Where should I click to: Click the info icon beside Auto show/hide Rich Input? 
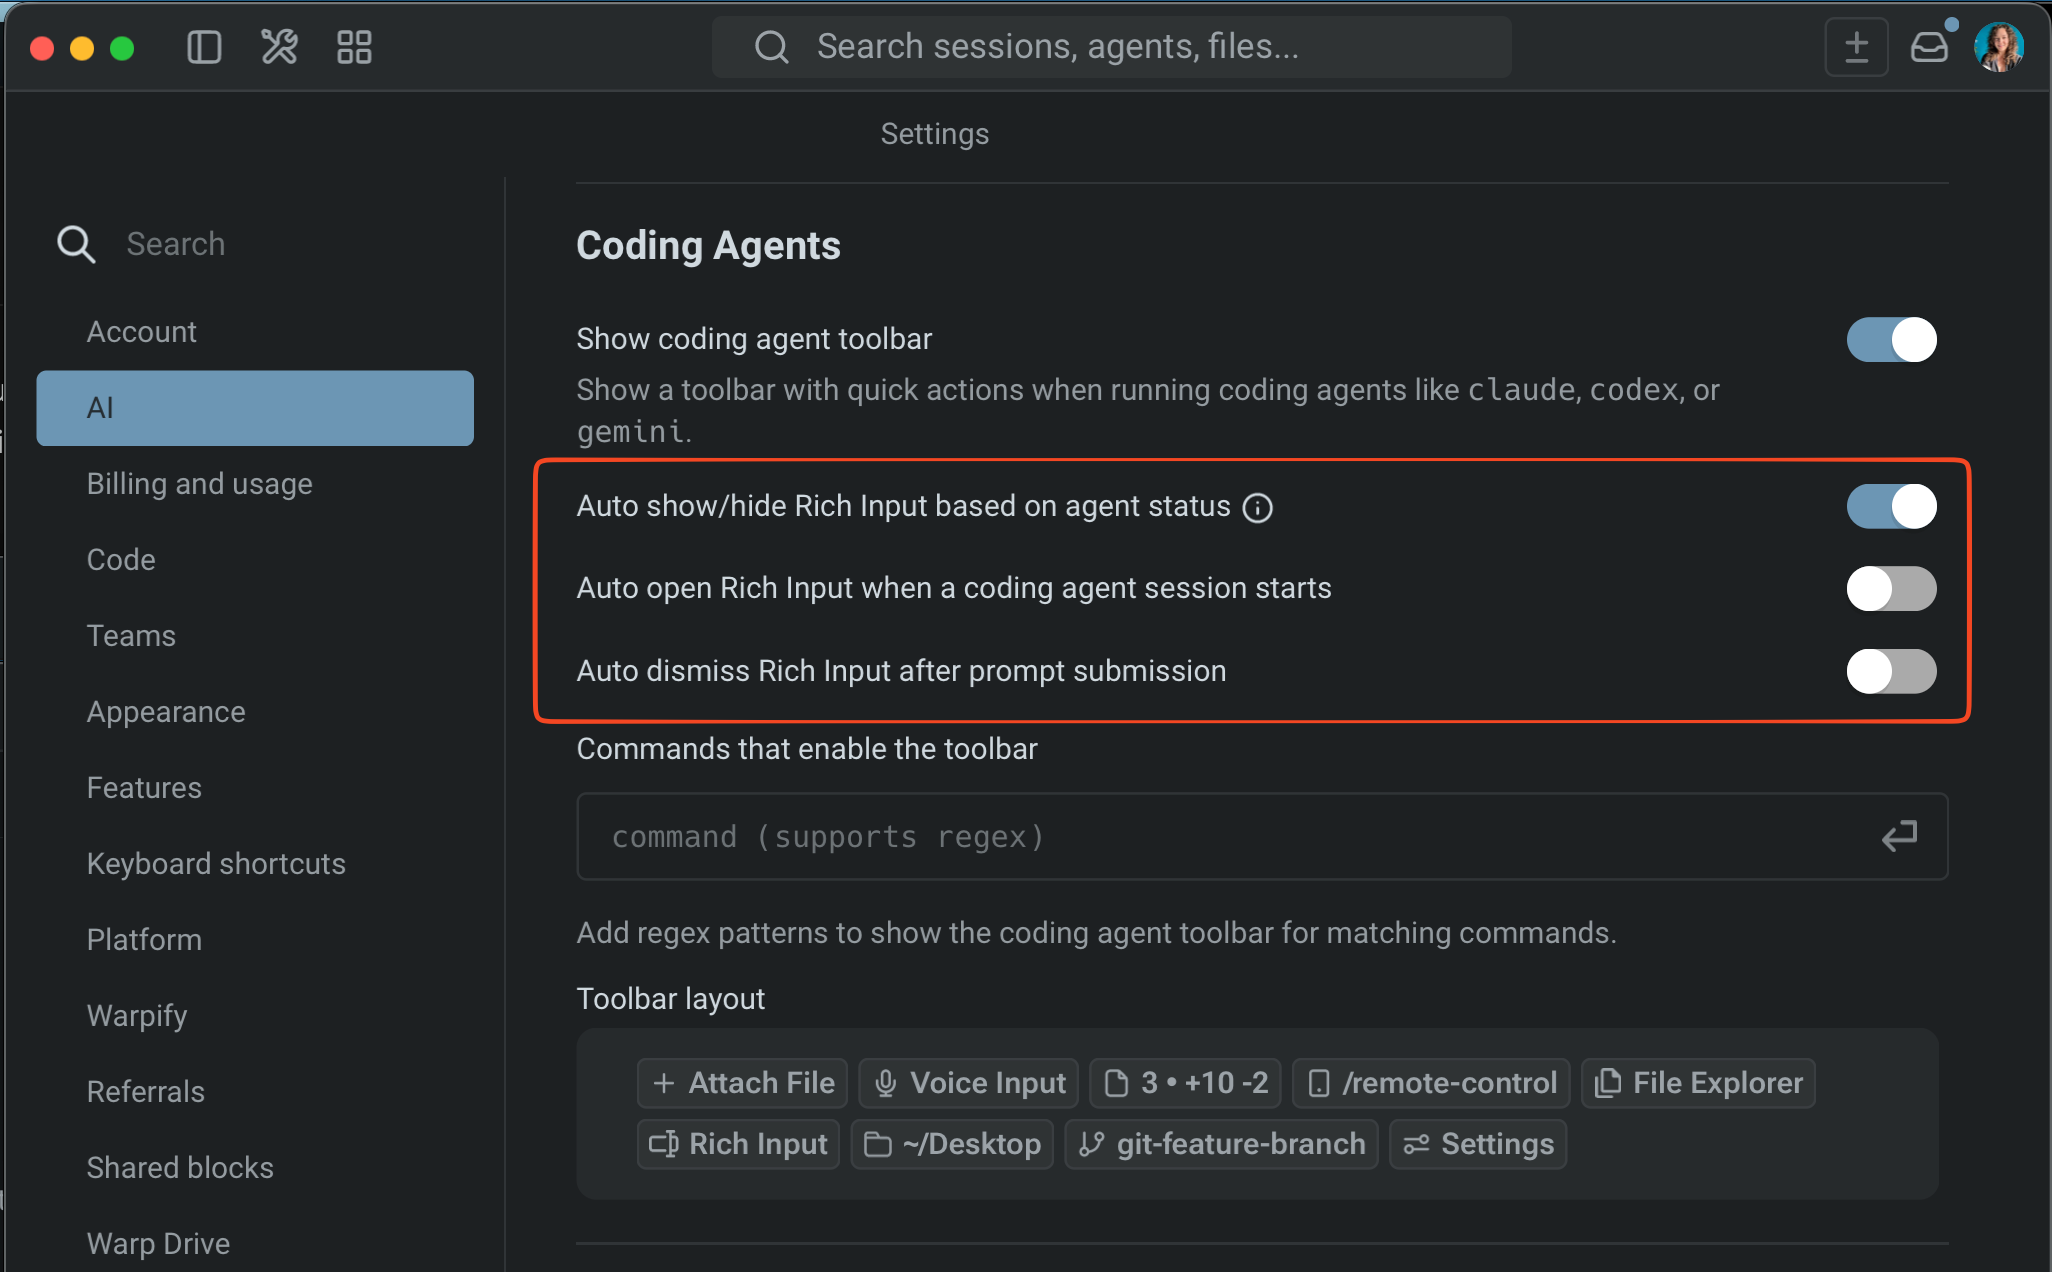click(x=1258, y=507)
